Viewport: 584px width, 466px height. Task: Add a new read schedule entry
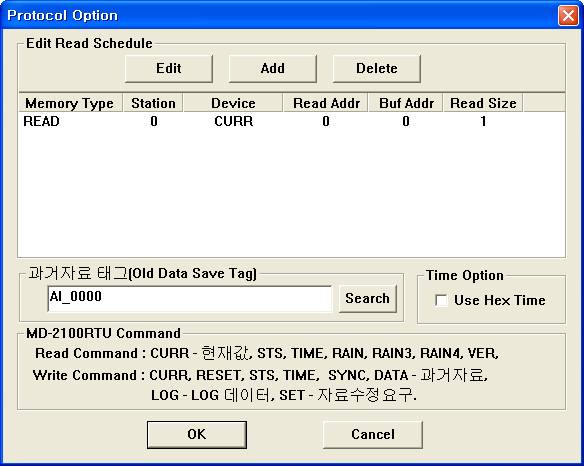[x=273, y=69]
